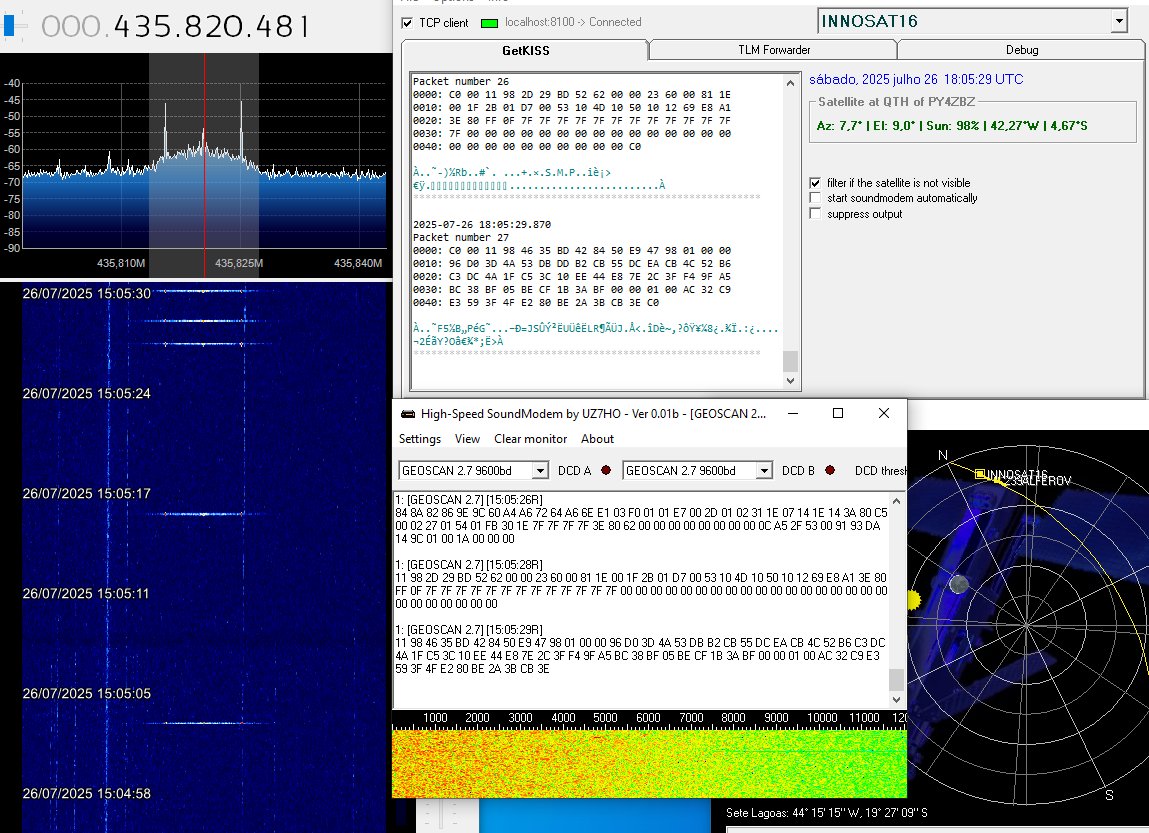
Task: Click the SoundModem monitor scrollbar thumb
Action: 896,679
